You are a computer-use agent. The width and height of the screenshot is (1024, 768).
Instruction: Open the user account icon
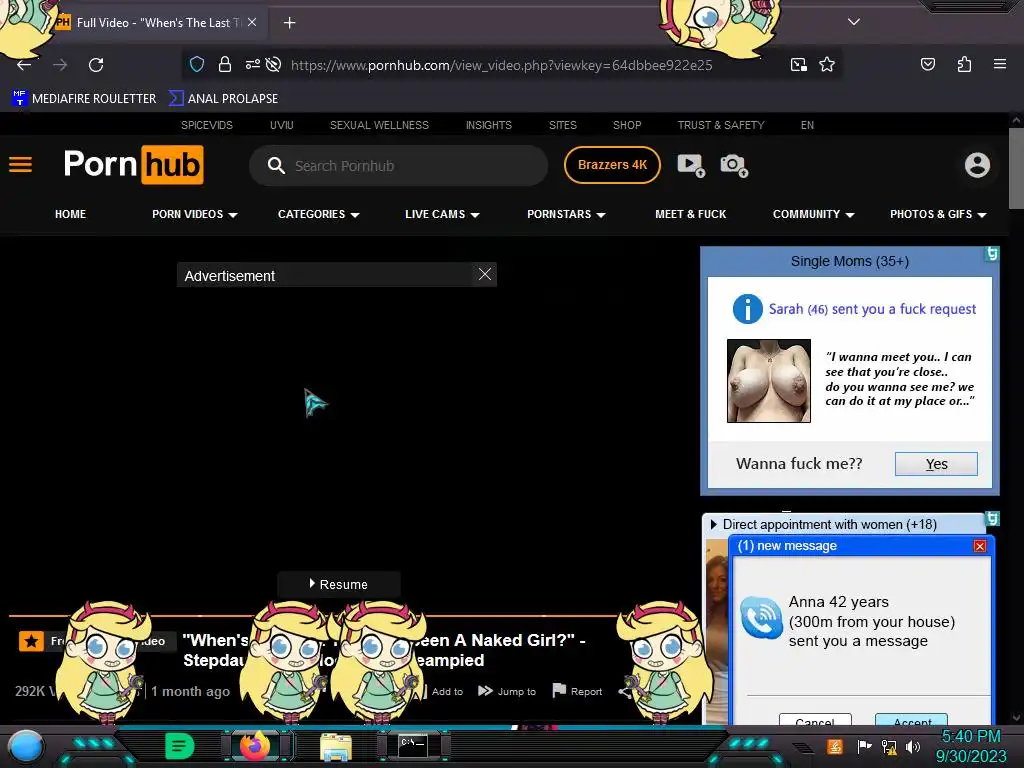(977, 165)
